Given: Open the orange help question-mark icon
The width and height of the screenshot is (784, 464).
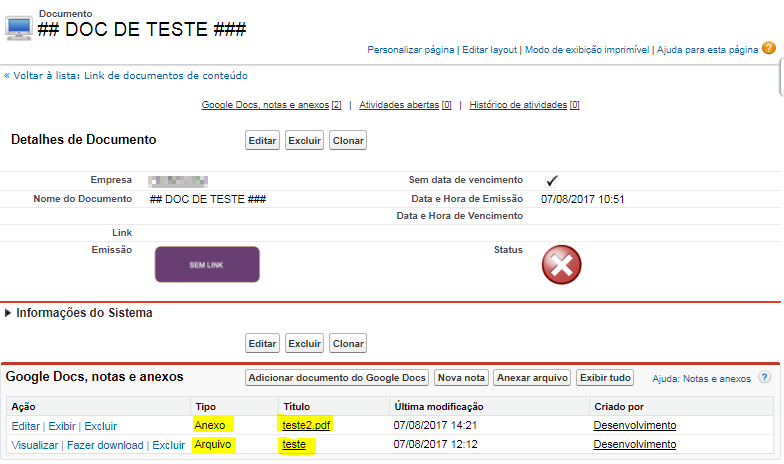Looking at the screenshot, I should point(768,48).
